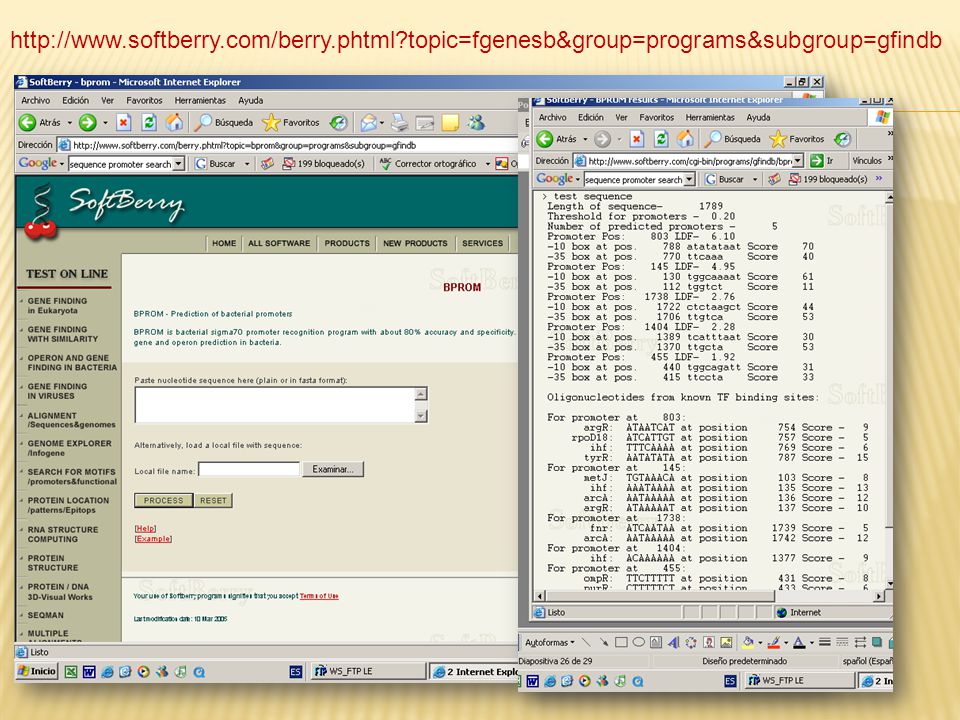Click the Atrás back arrow in the bprom window
Viewport: 960px width, 720px height.
click(28, 122)
